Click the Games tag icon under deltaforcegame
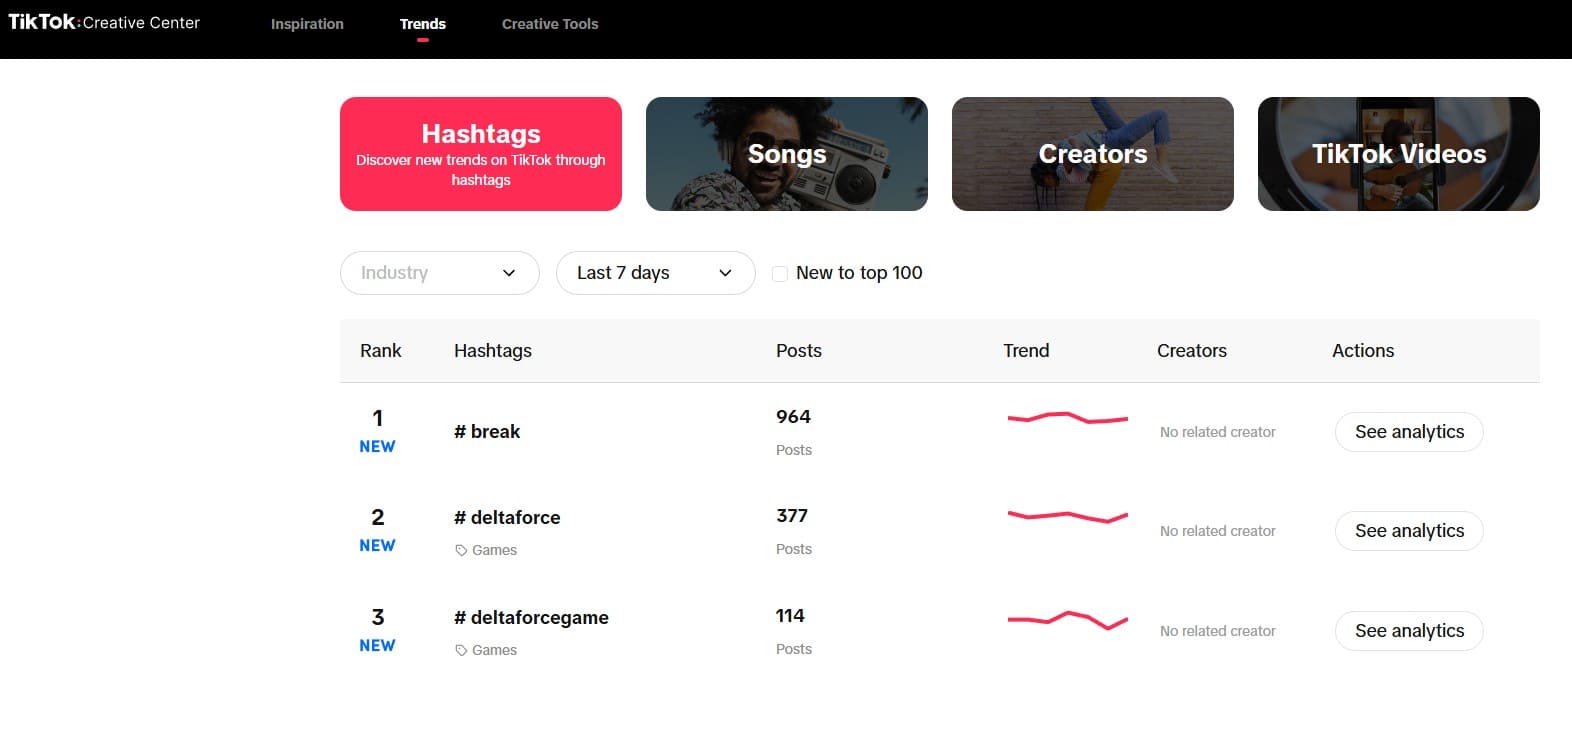The image size is (1572, 729). (461, 651)
